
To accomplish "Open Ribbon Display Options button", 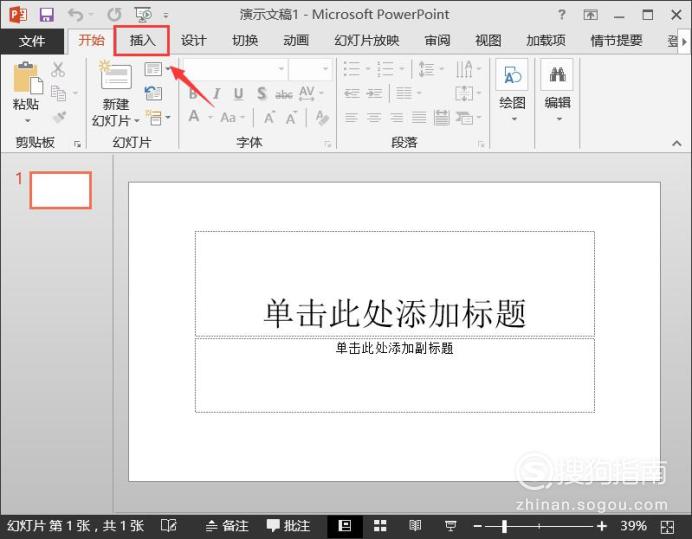I will [590, 15].
